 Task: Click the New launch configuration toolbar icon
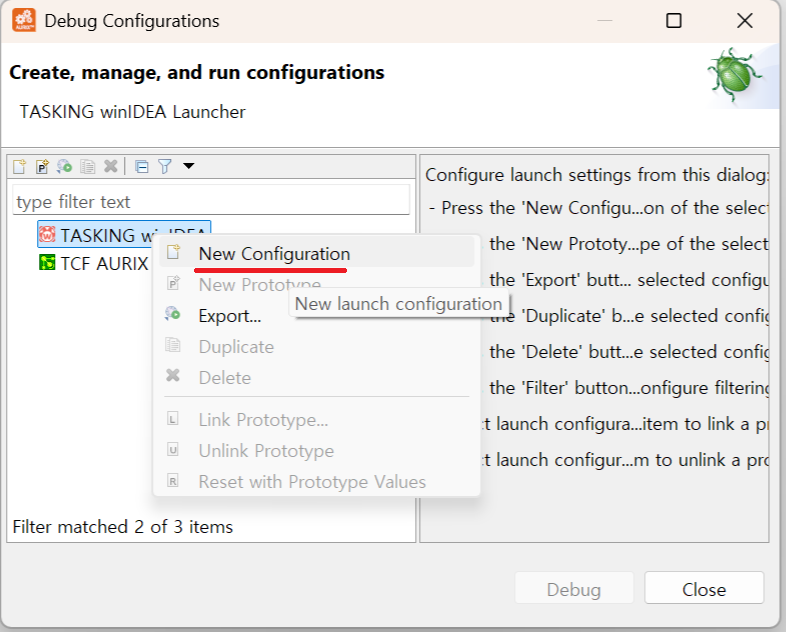(19, 167)
